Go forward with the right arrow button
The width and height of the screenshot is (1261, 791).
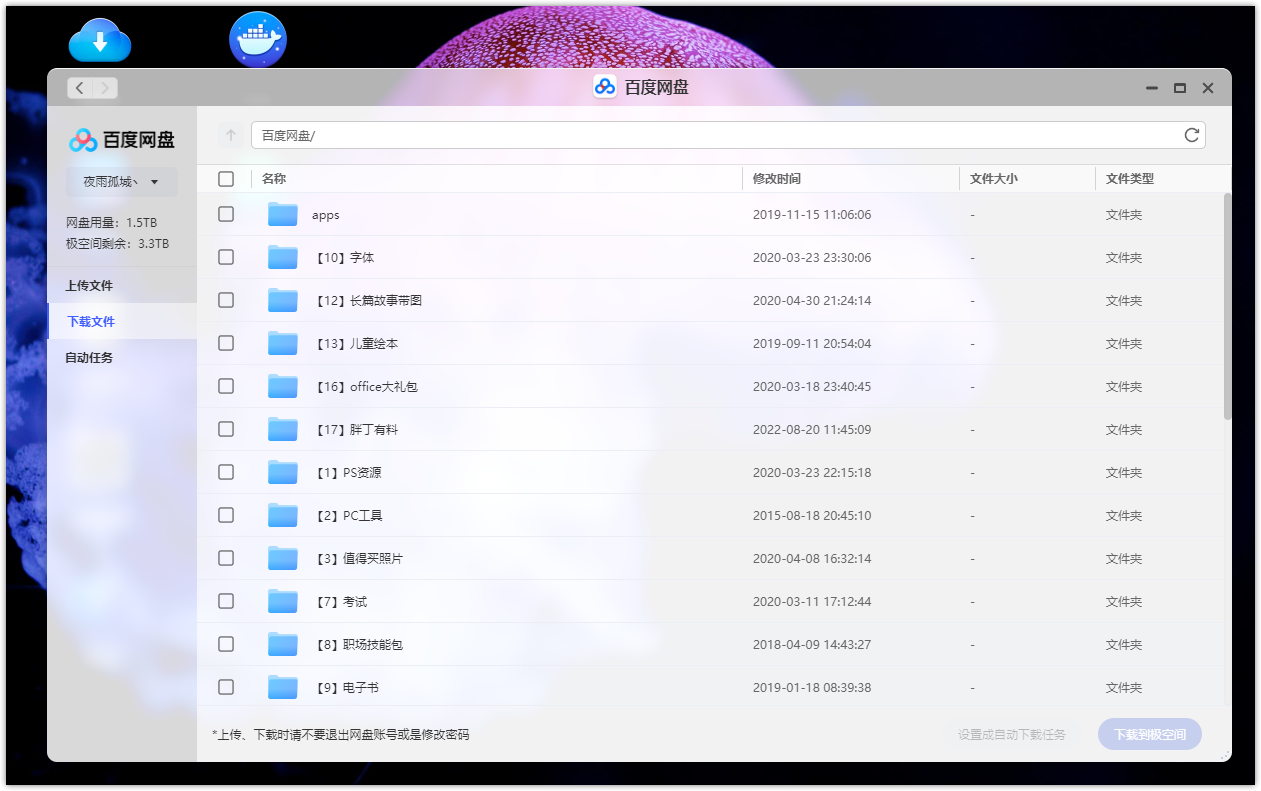pyautogui.click(x=105, y=88)
